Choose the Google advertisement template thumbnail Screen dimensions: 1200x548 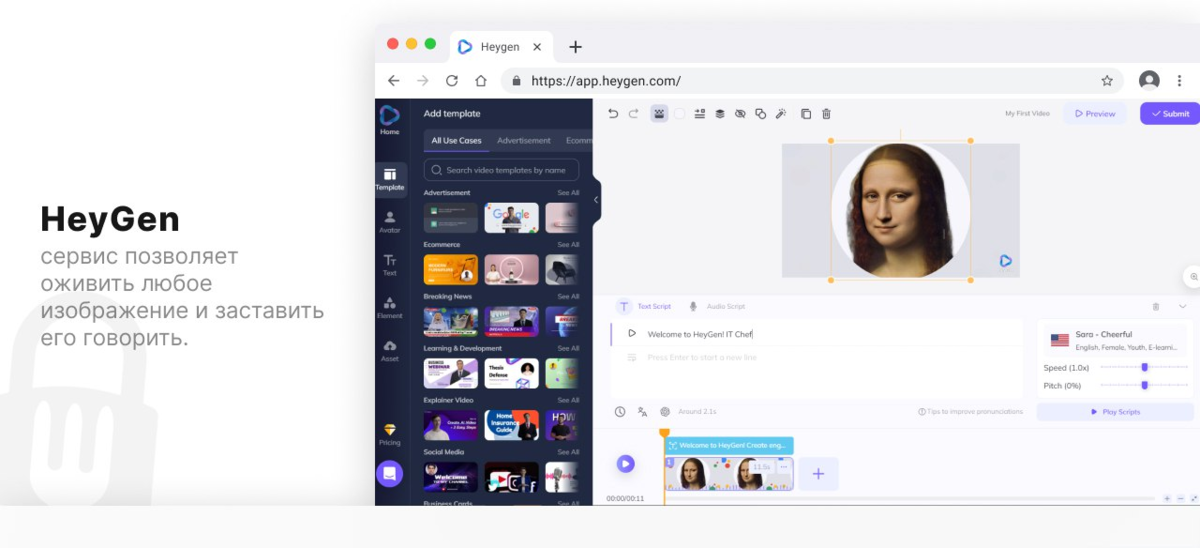tap(511, 218)
